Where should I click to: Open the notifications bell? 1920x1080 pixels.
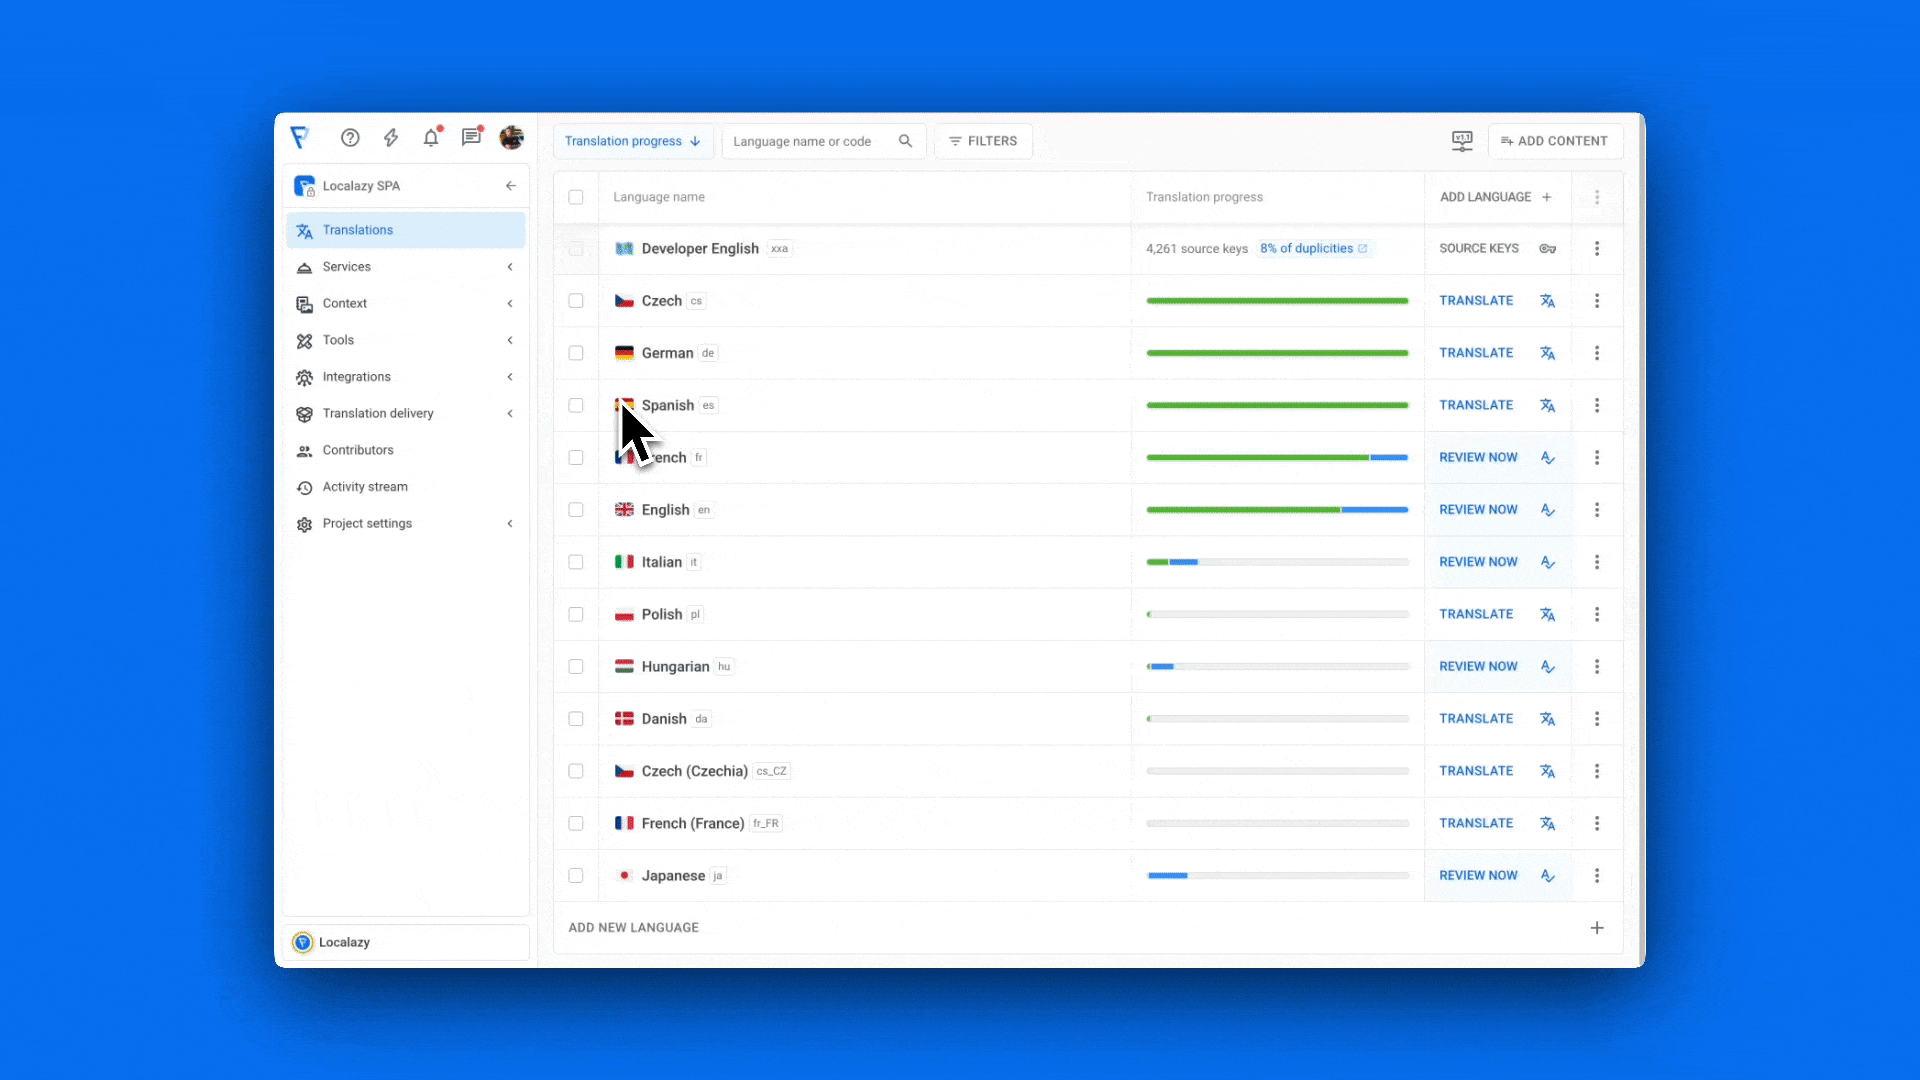click(431, 138)
